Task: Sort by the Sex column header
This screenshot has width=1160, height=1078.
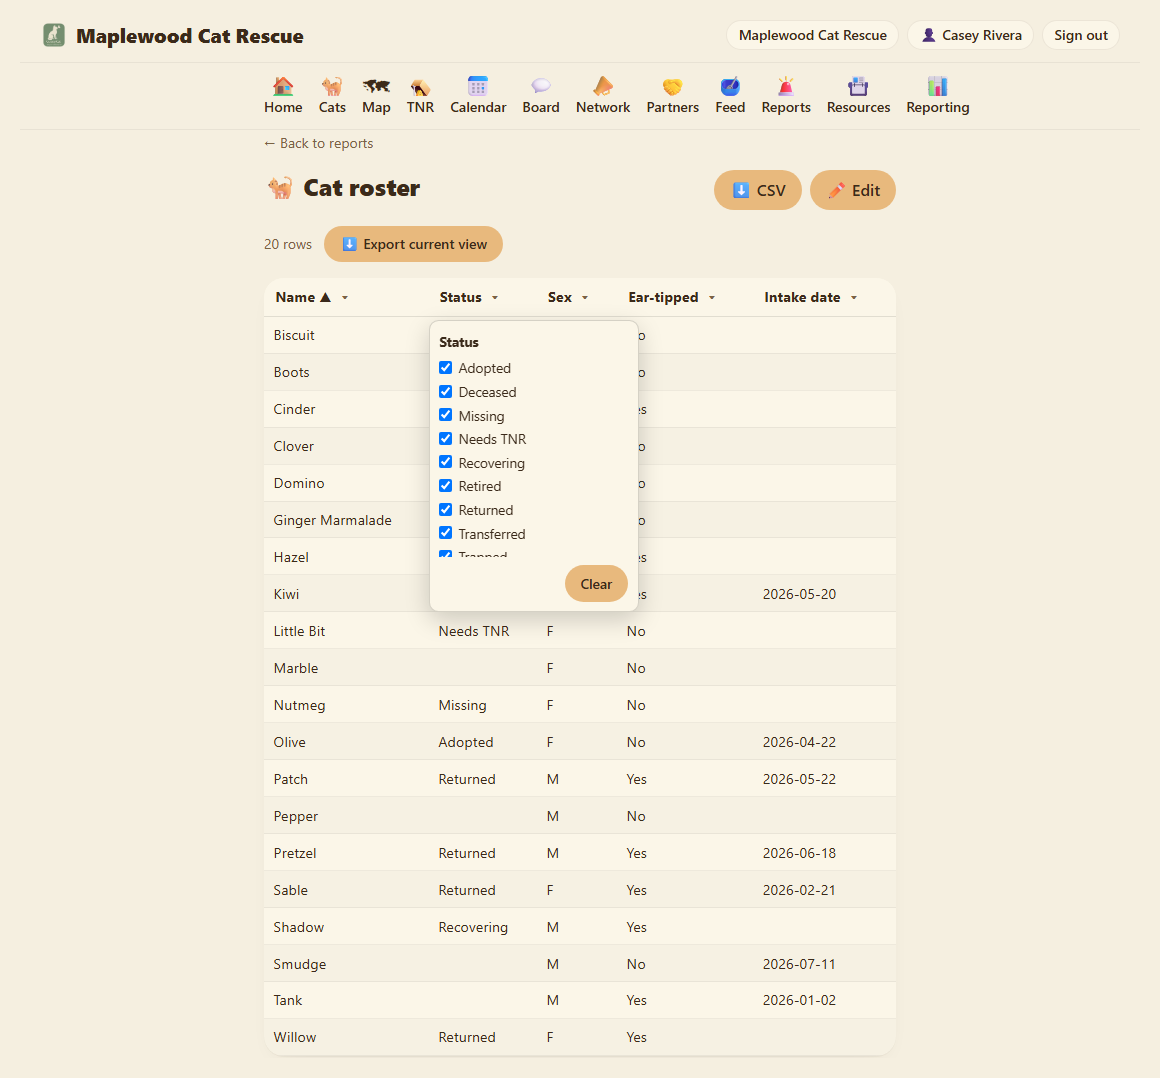Action: pos(559,297)
